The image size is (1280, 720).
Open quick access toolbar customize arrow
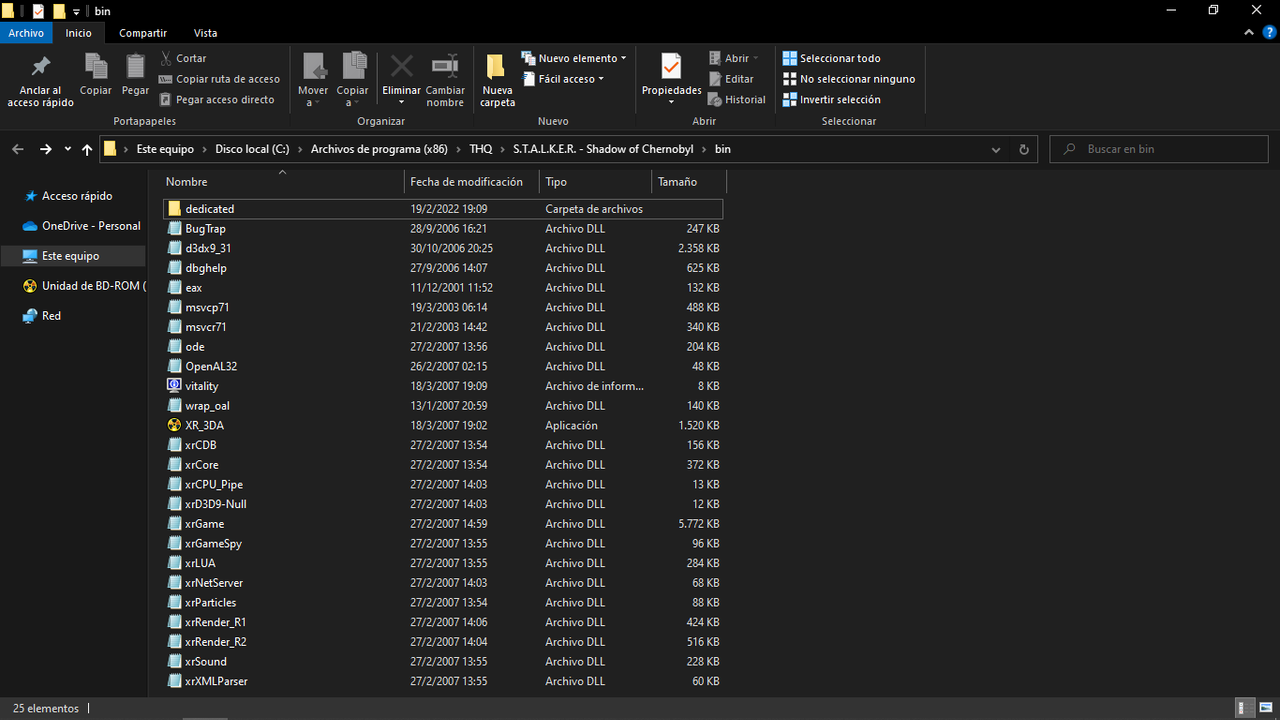click(x=76, y=11)
